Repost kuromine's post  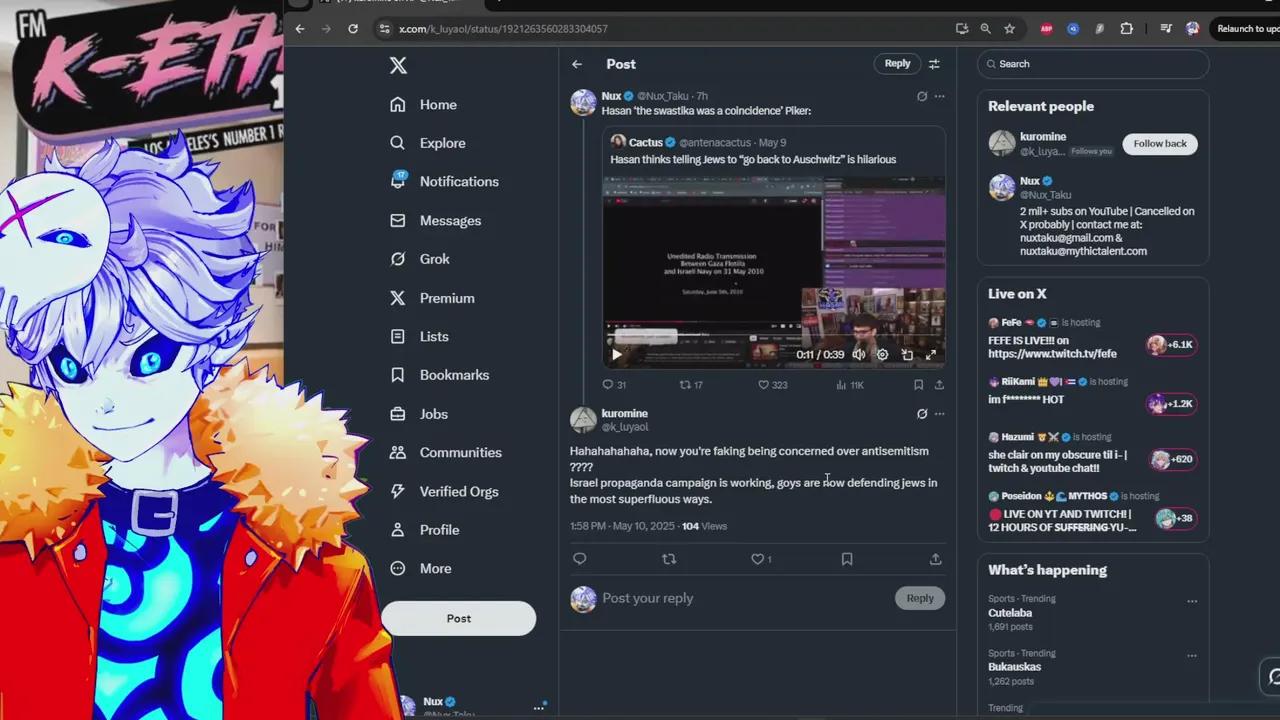tap(669, 559)
